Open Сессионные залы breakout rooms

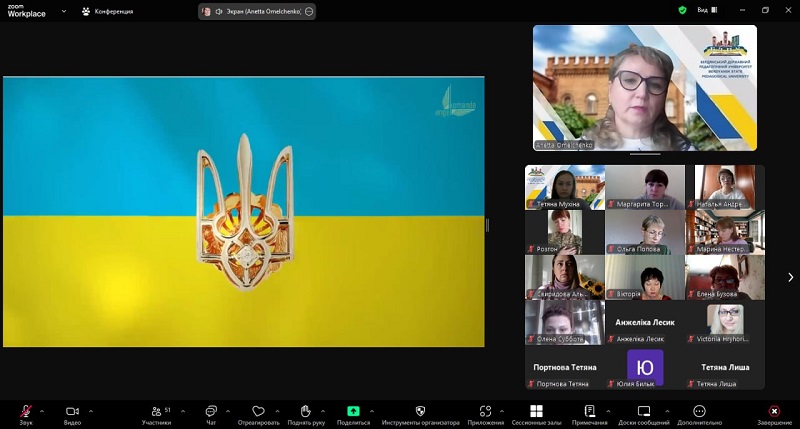pyautogui.click(x=536, y=415)
